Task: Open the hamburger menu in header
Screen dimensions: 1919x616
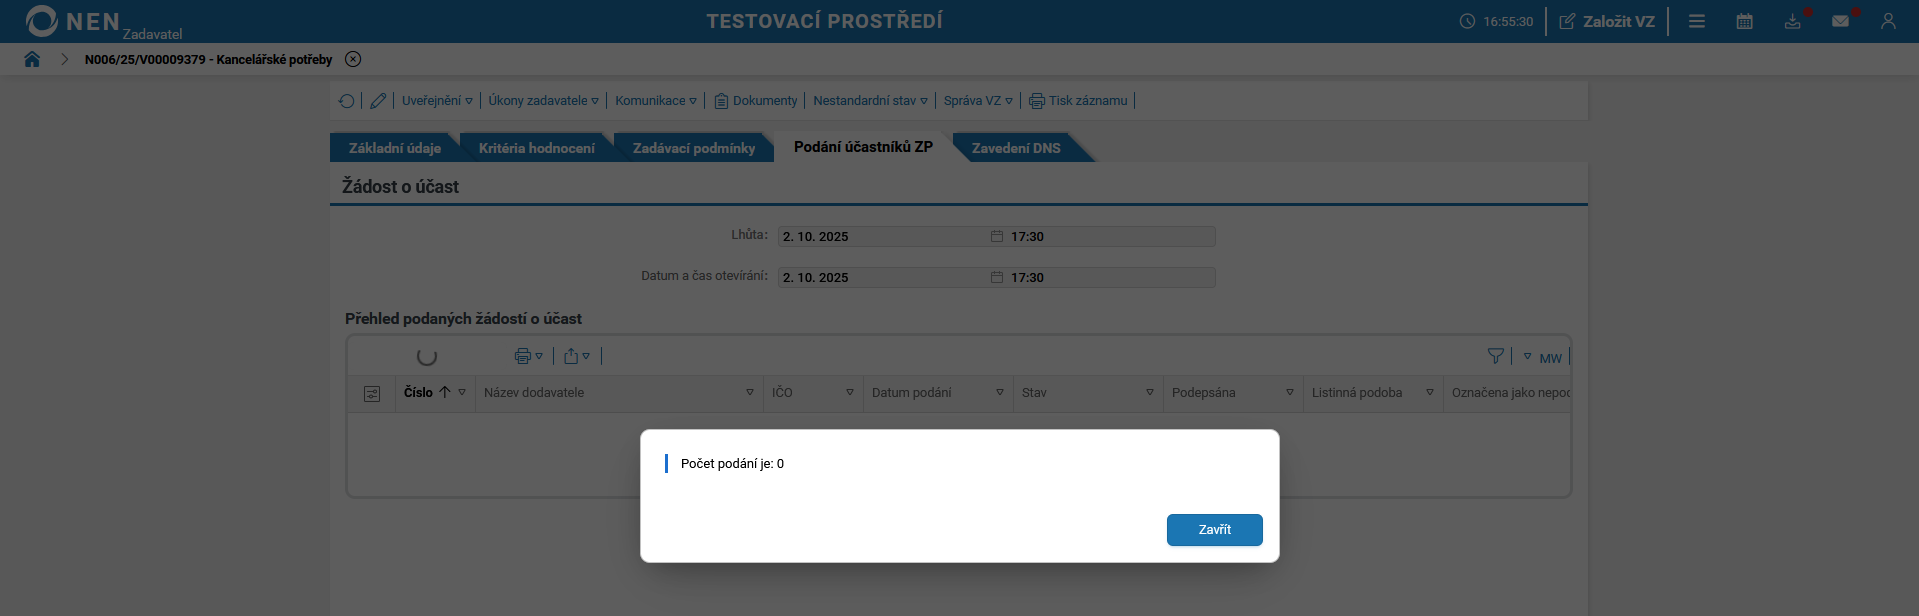Action: click(1697, 21)
